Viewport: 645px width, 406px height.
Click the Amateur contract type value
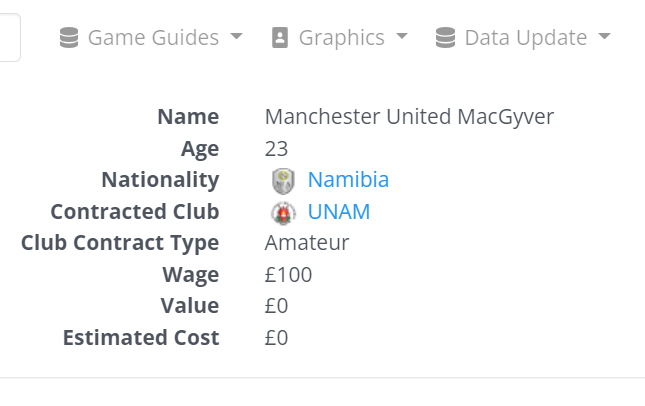(x=307, y=242)
